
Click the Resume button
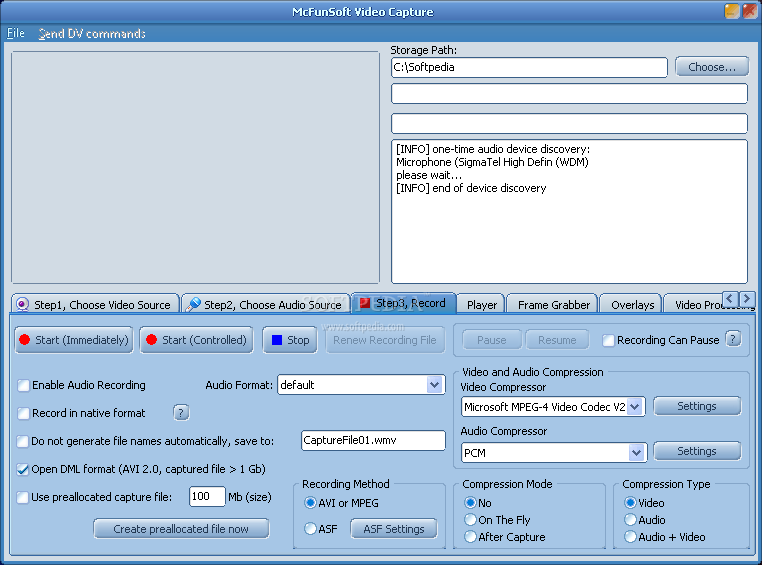(557, 340)
